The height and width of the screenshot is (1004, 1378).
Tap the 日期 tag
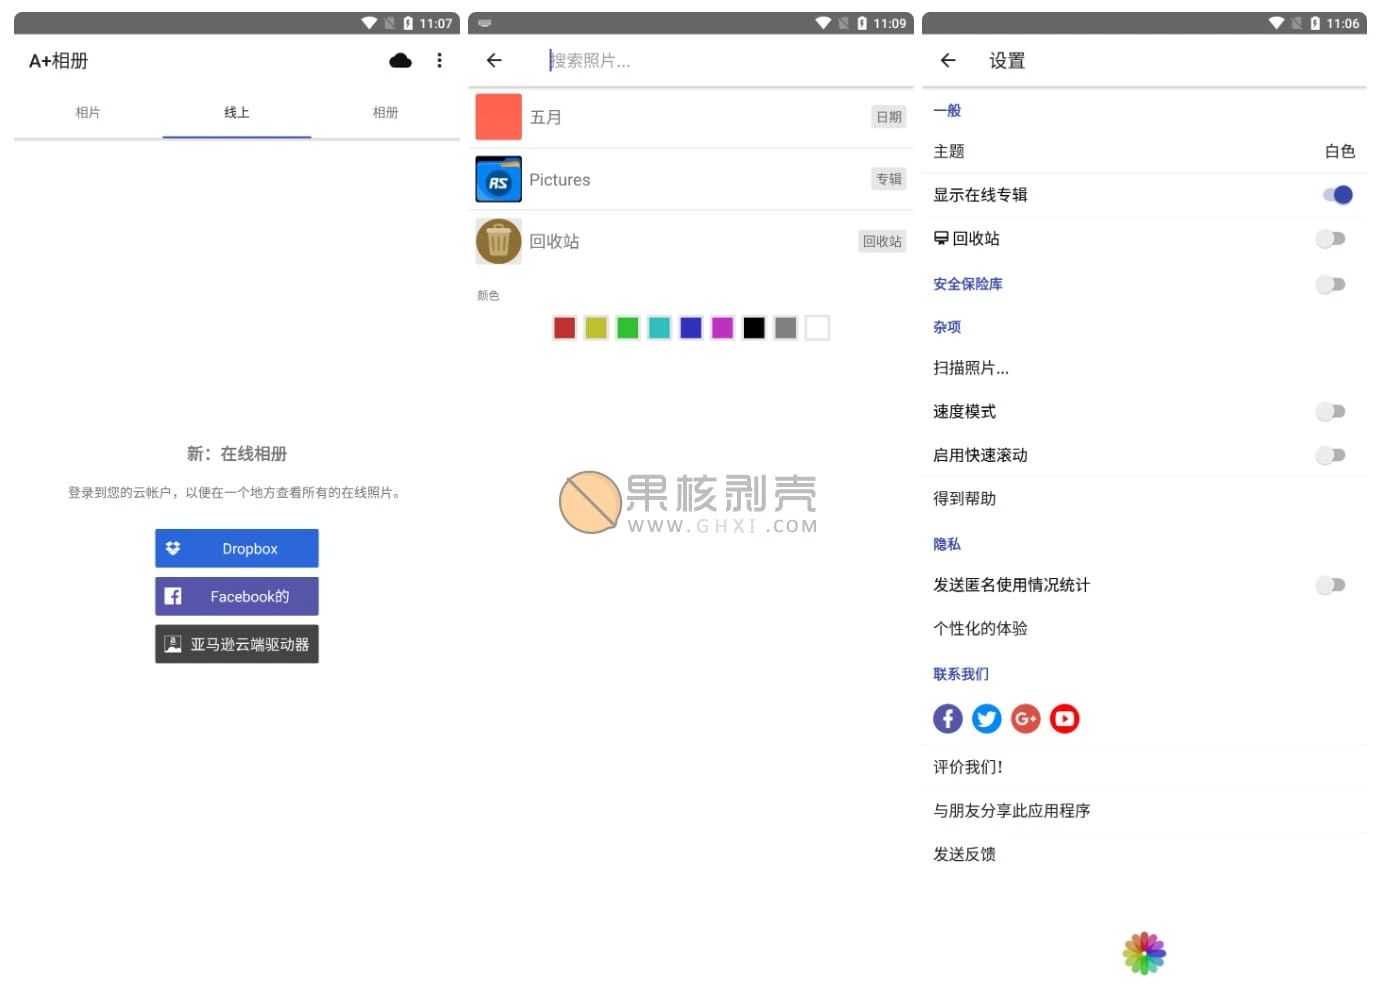click(x=889, y=117)
